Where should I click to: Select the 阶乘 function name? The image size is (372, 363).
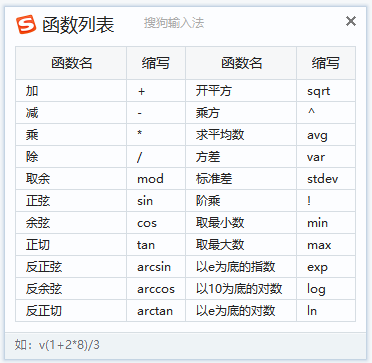click(208, 201)
